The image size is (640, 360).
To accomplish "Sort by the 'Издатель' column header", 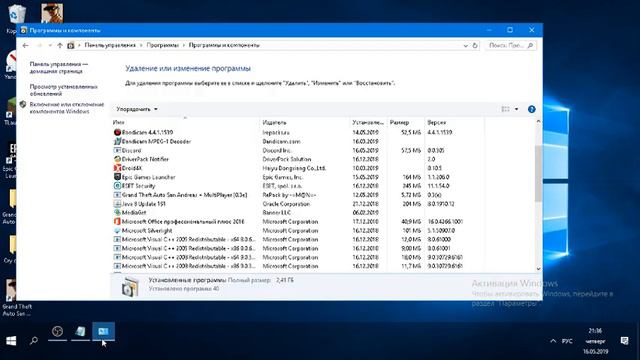I will pyautogui.click(x=304, y=122).
